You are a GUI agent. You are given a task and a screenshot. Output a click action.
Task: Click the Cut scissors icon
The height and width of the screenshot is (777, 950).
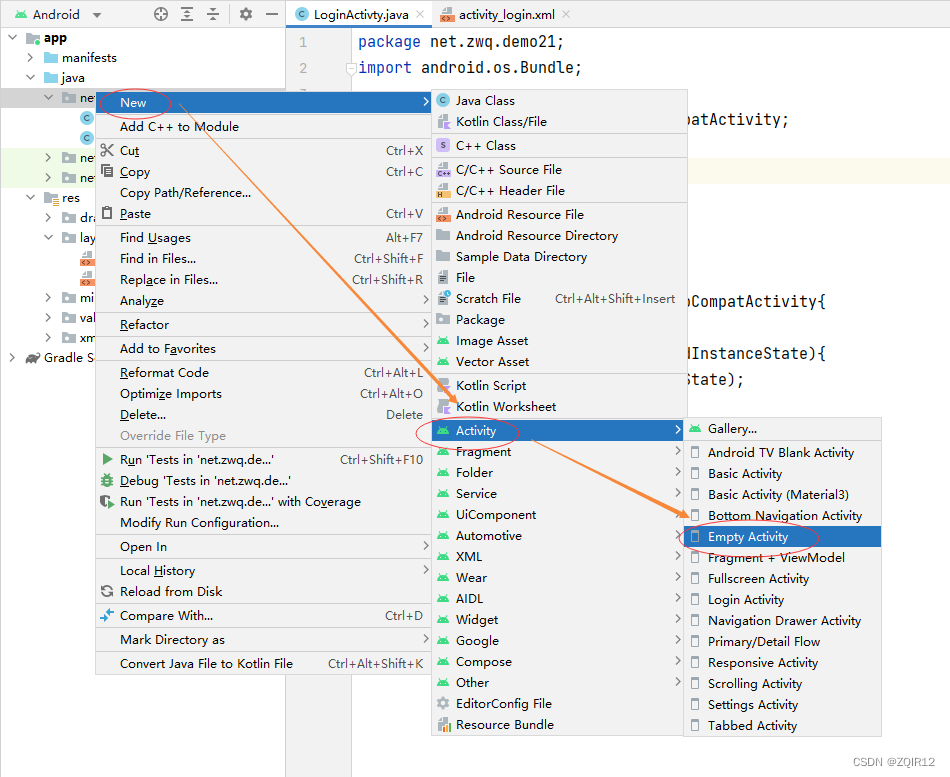[107, 150]
